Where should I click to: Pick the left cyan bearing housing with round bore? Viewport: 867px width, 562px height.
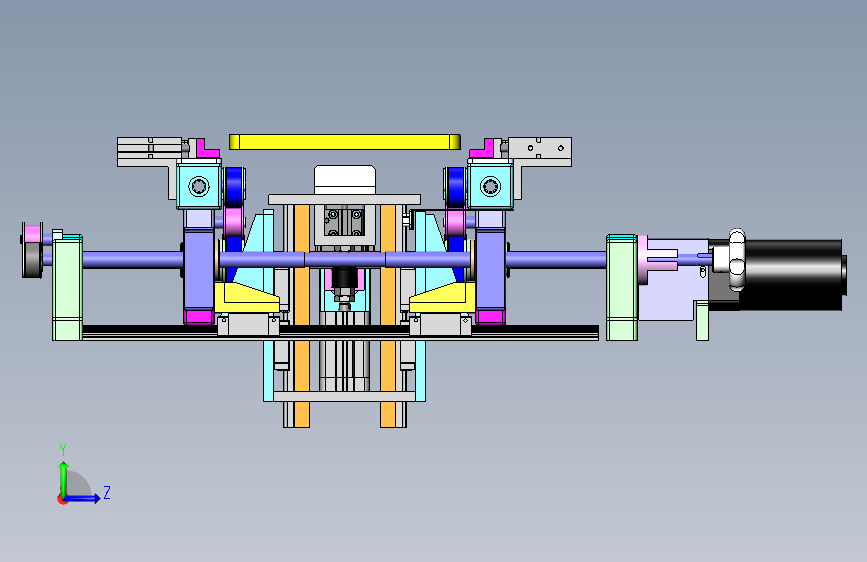click(199, 185)
